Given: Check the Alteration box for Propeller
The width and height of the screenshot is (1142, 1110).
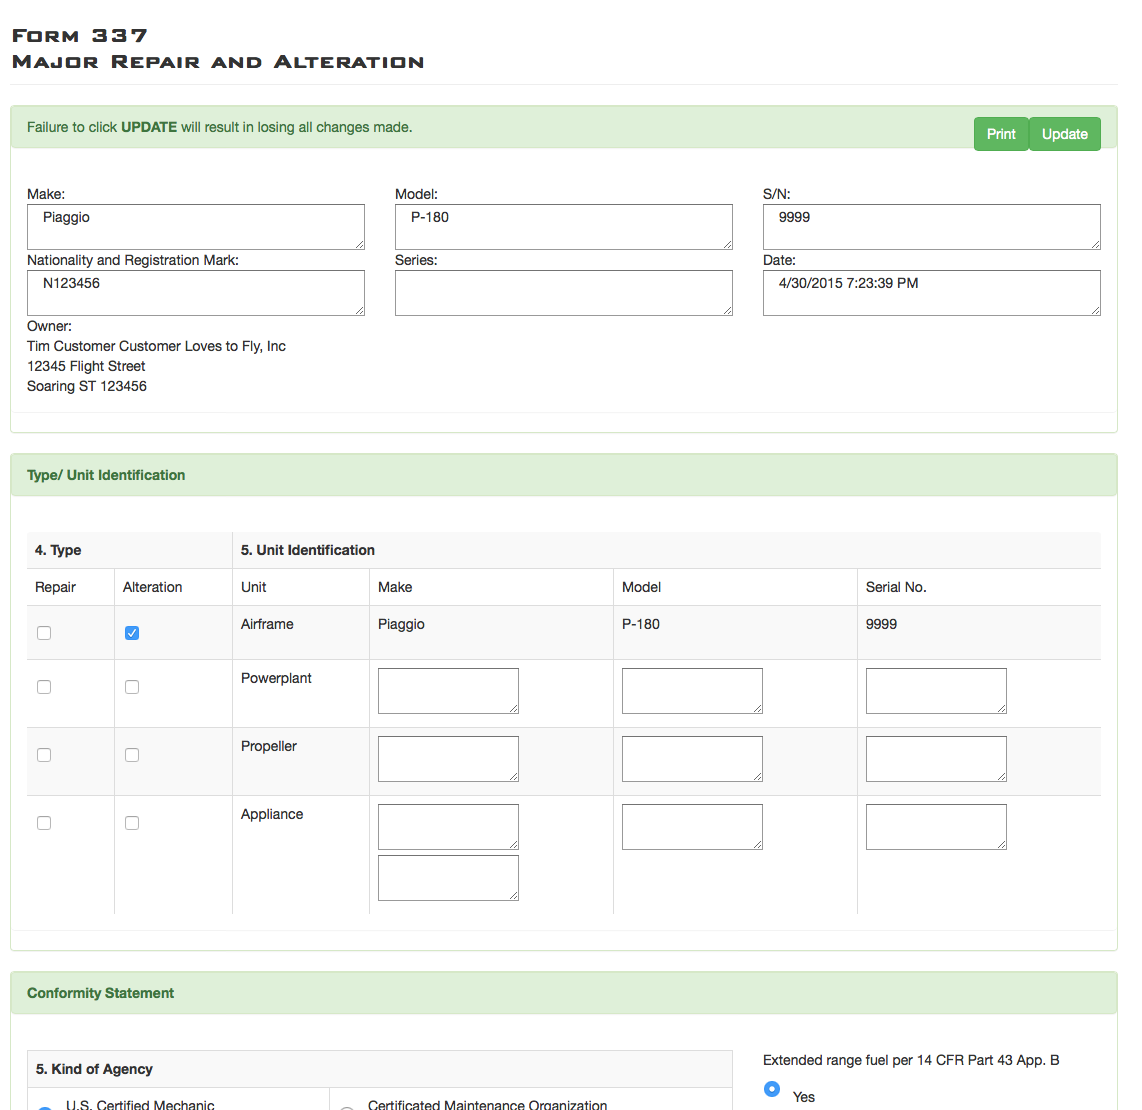Looking at the screenshot, I should point(132,755).
